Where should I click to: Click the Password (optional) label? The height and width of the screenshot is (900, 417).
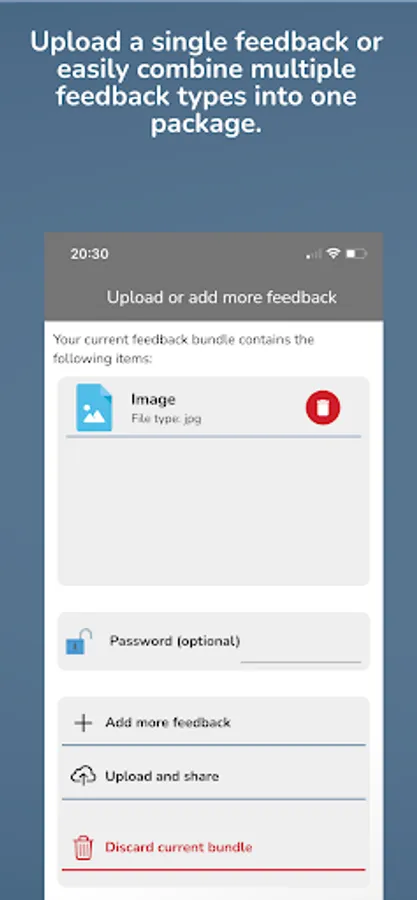tap(175, 641)
